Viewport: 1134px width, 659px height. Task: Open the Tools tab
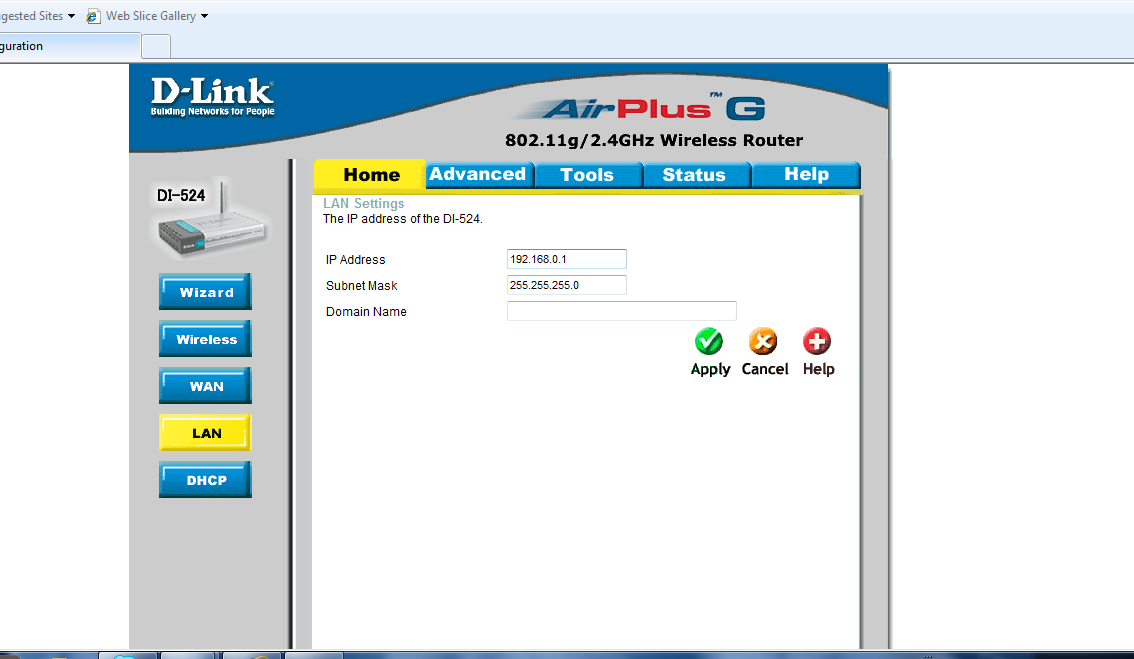click(588, 174)
